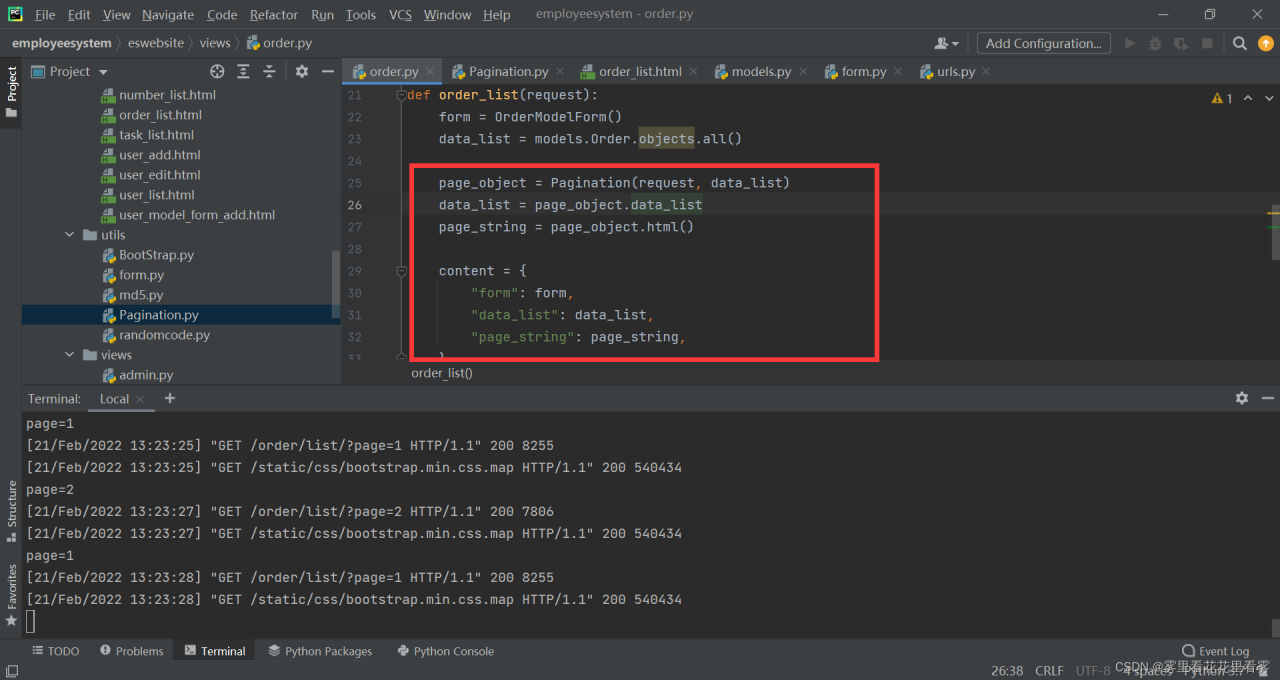Hide the Project panel with minus icon
The height and width of the screenshot is (680, 1280).
[x=327, y=71]
